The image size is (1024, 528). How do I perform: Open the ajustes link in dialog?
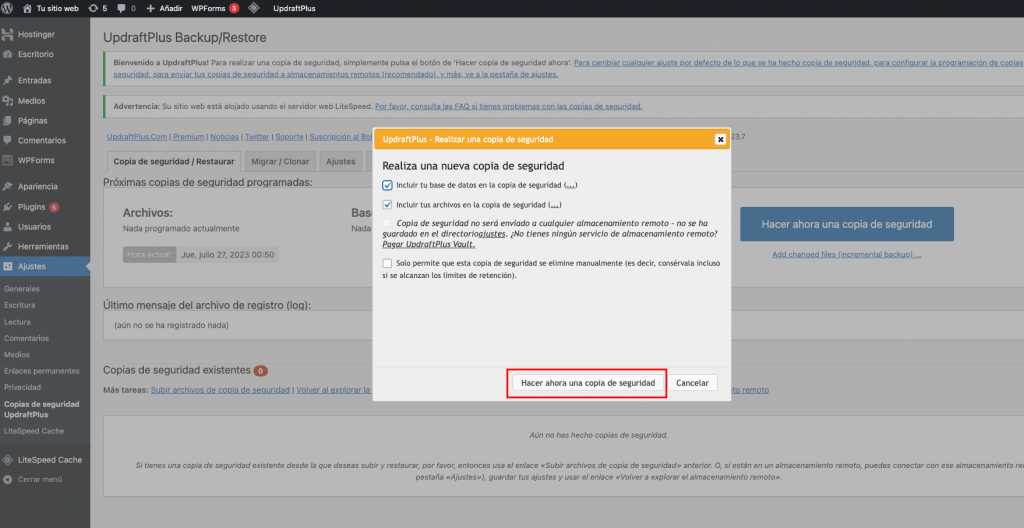(492, 234)
